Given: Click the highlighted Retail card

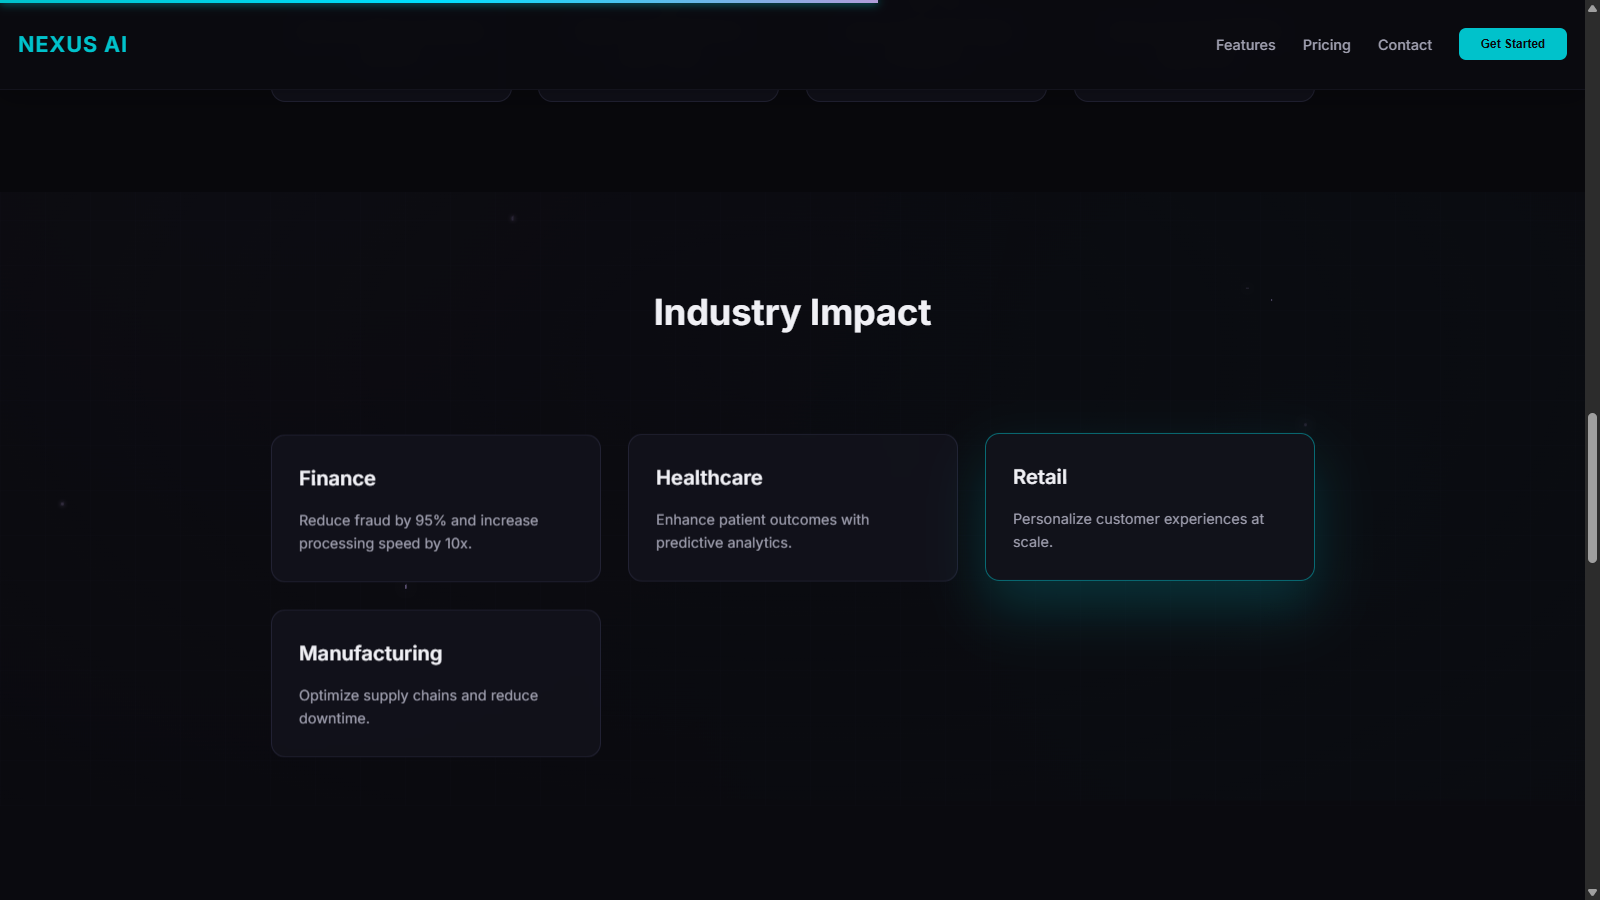Looking at the screenshot, I should [1149, 507].
